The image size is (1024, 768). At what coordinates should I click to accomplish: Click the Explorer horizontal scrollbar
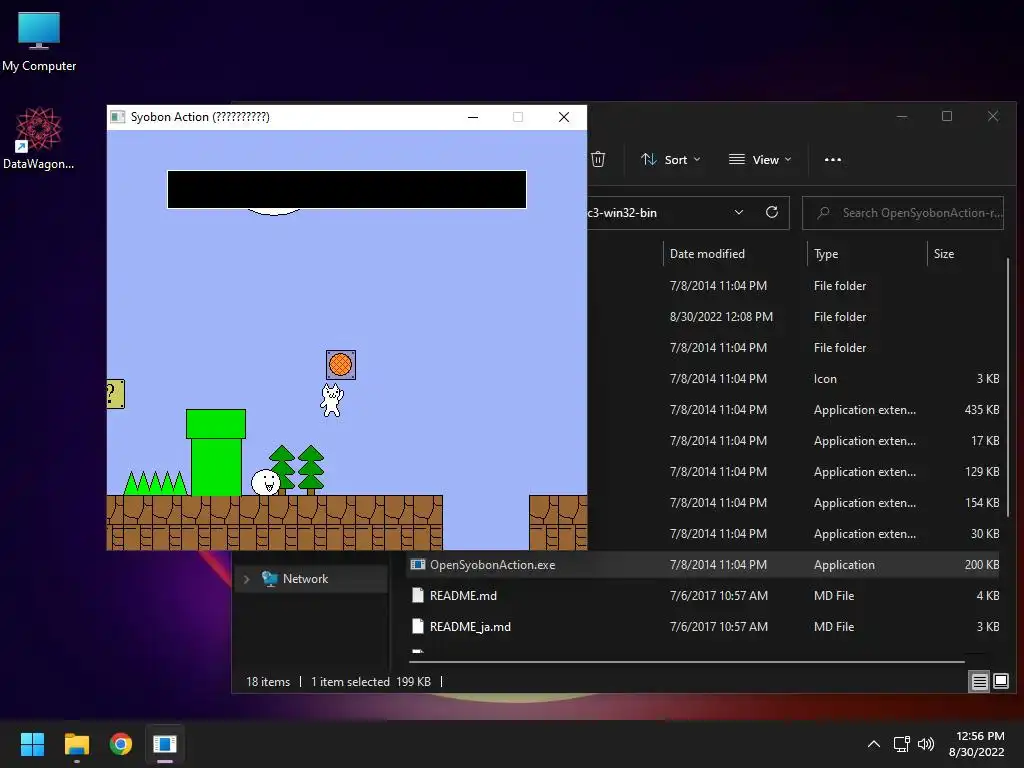[x=686, y=662]
